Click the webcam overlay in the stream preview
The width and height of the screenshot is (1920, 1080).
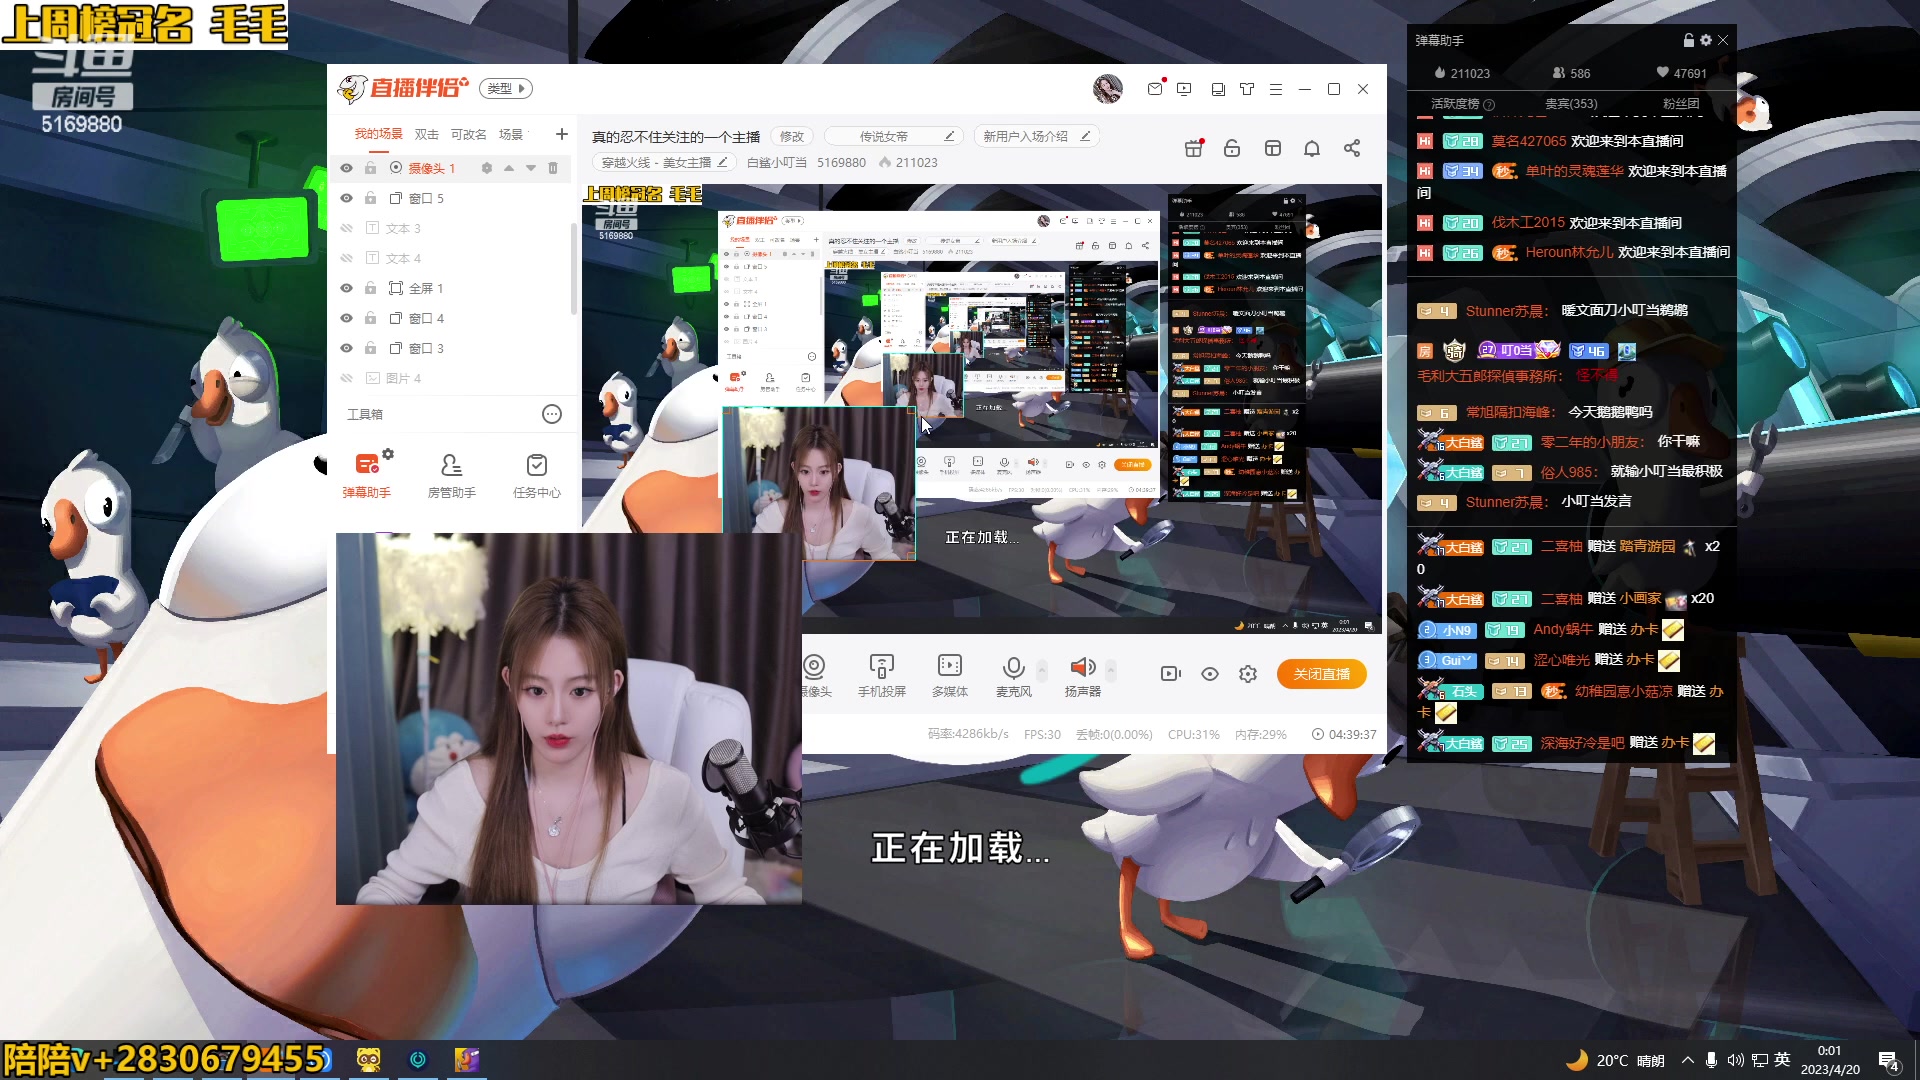click(x=818, y=484)
